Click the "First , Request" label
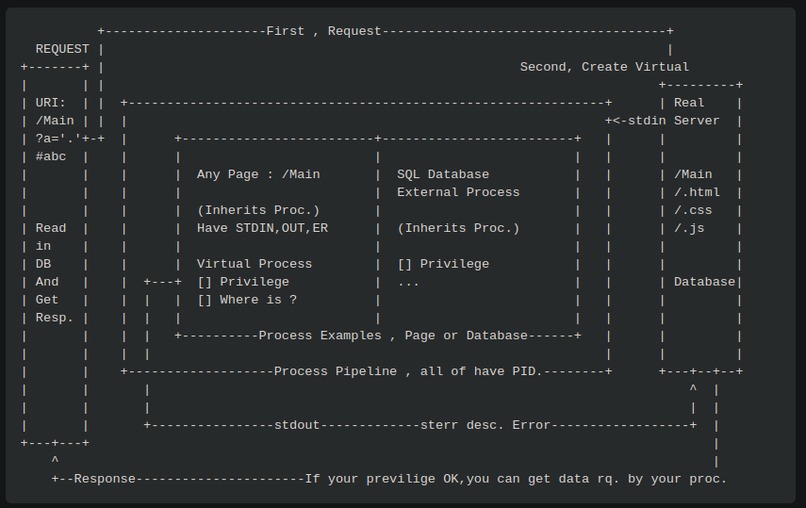 323,31
